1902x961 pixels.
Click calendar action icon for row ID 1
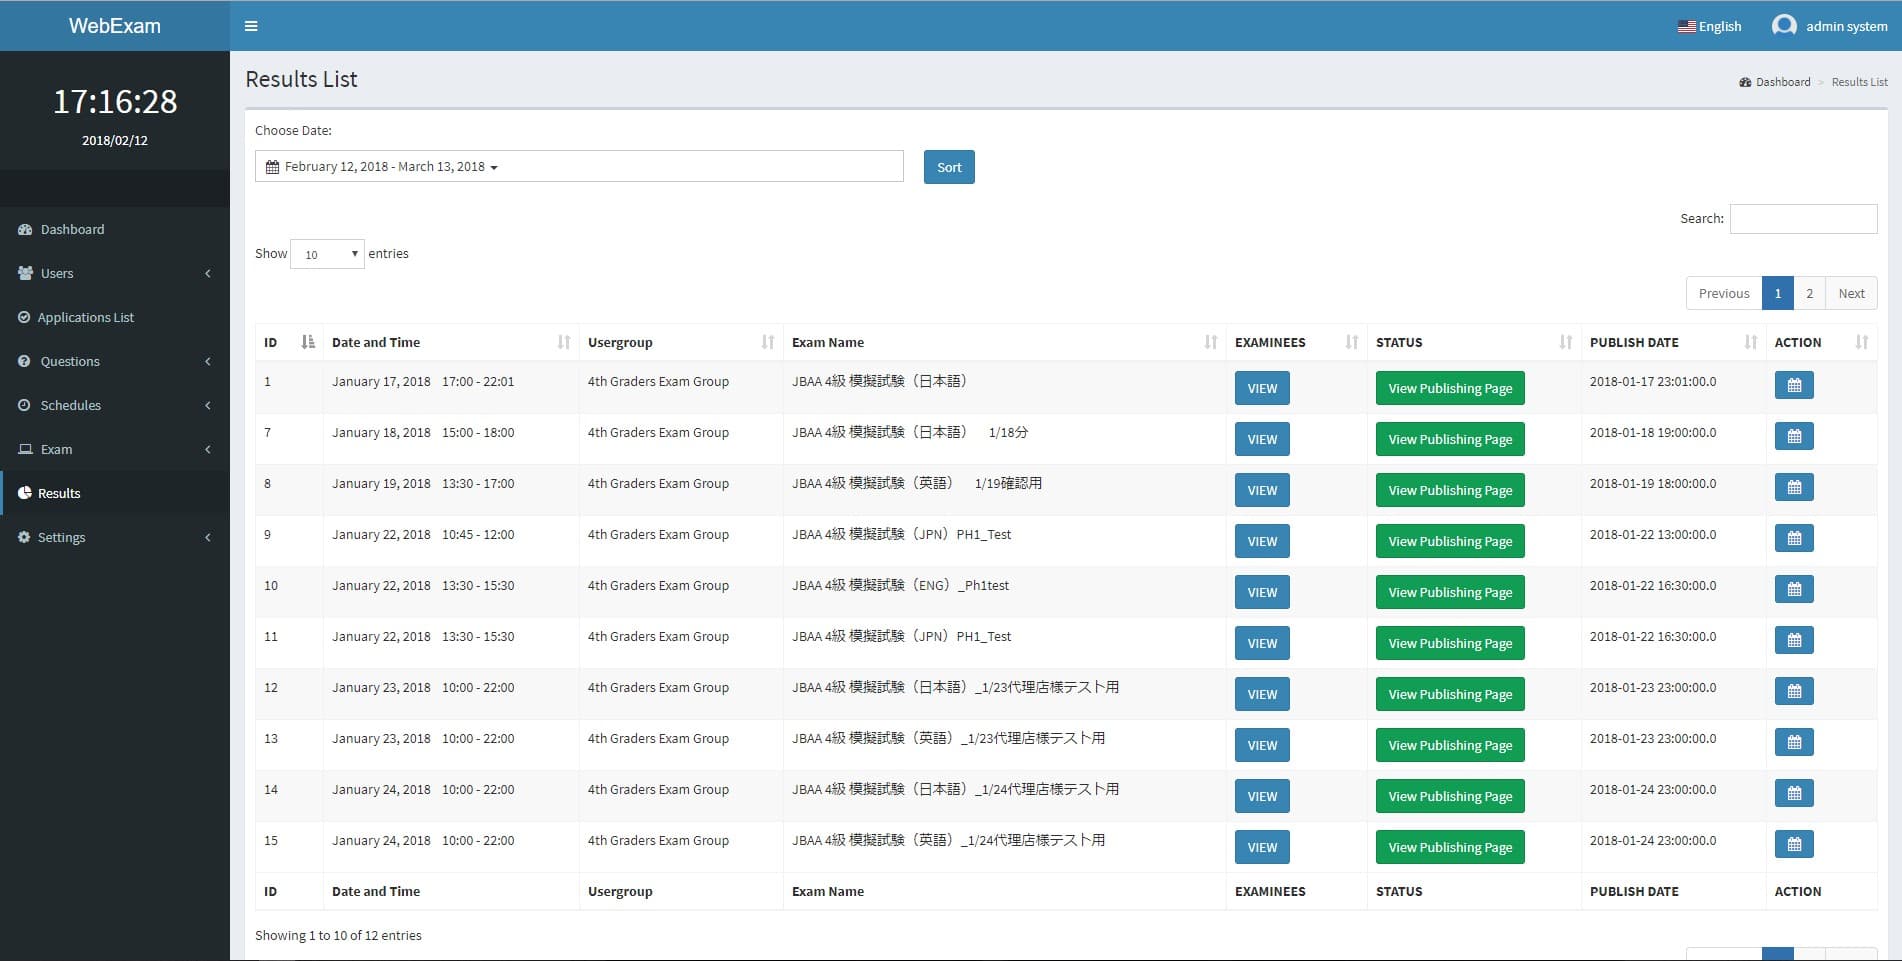point(1794,385)
